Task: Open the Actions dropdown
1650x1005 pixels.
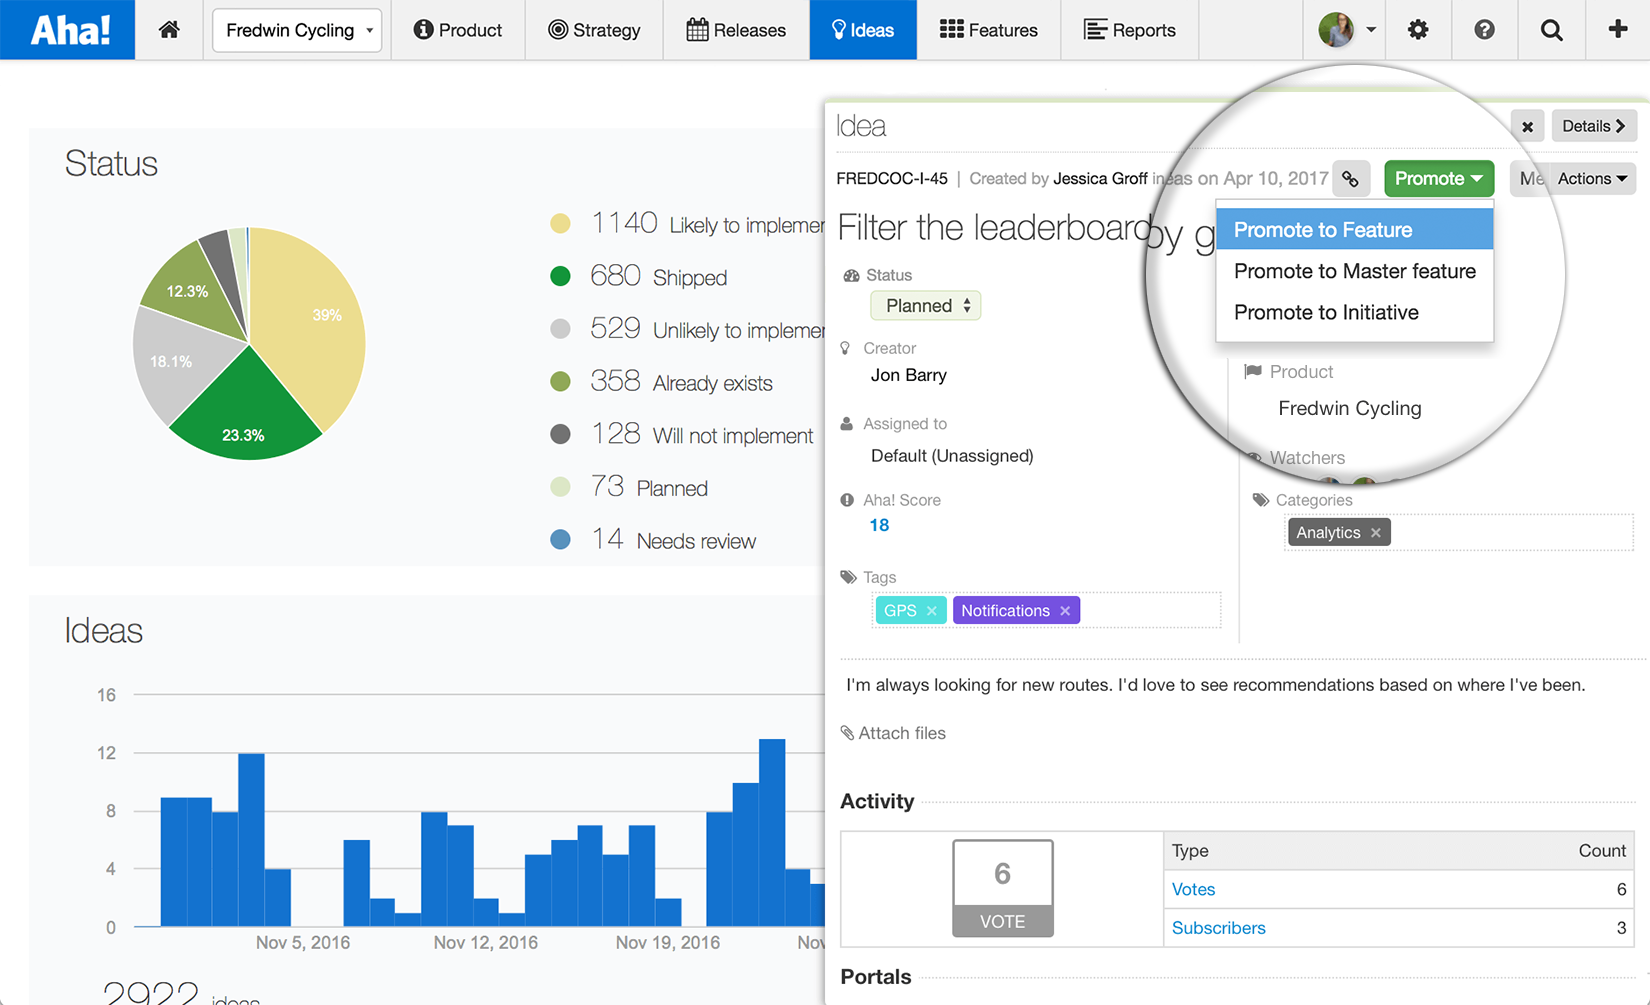Action: point(1590,178)
